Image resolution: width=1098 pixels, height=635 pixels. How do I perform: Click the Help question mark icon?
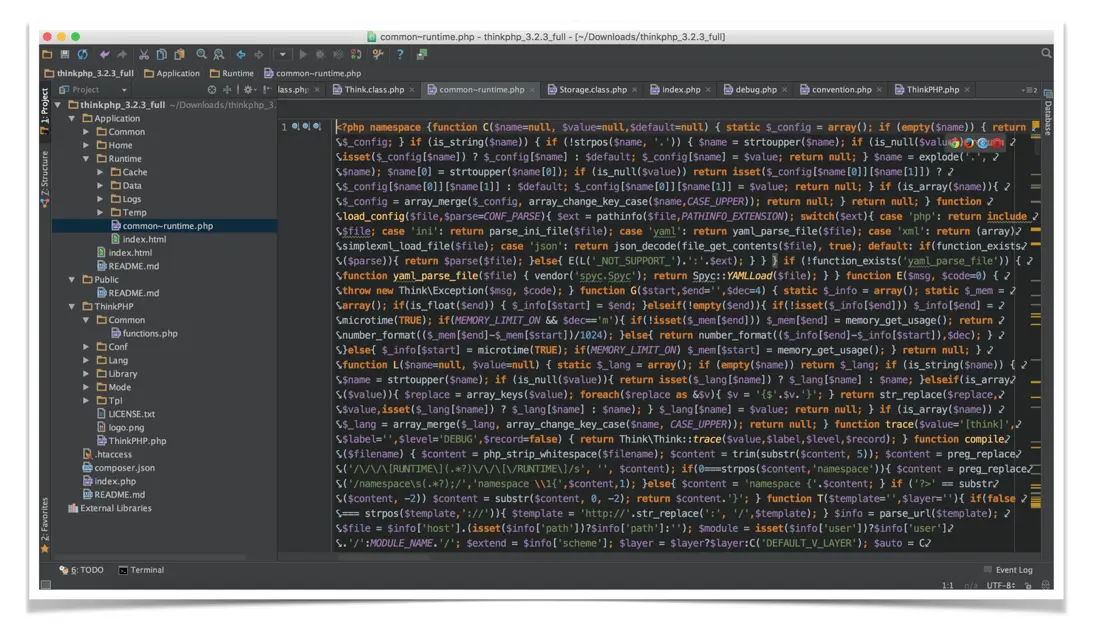point(400,55)
